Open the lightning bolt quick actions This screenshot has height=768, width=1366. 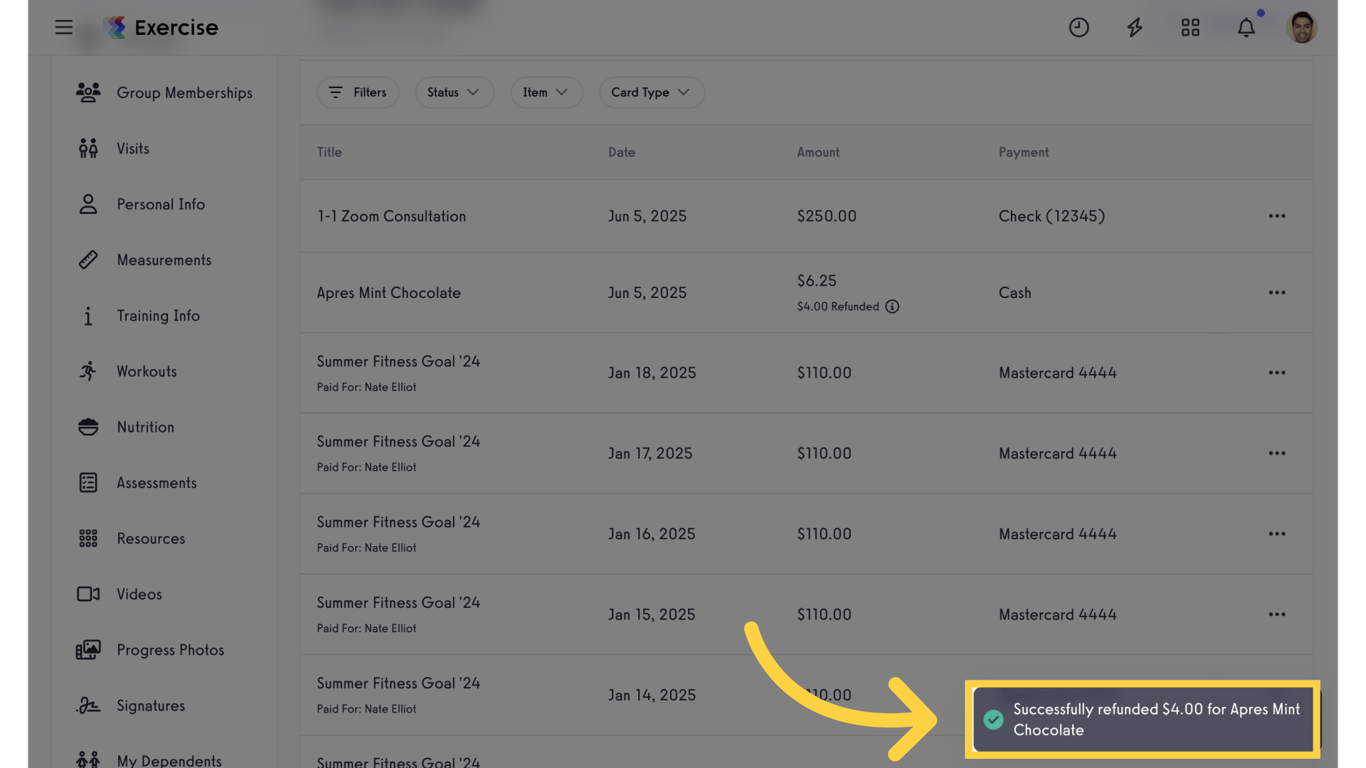coord(1134,27)
